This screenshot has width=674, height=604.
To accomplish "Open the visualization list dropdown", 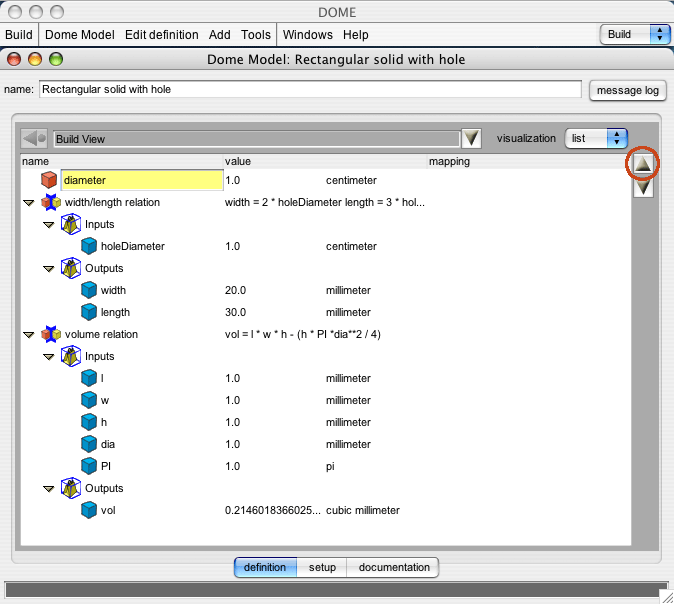I will point(596,138).
